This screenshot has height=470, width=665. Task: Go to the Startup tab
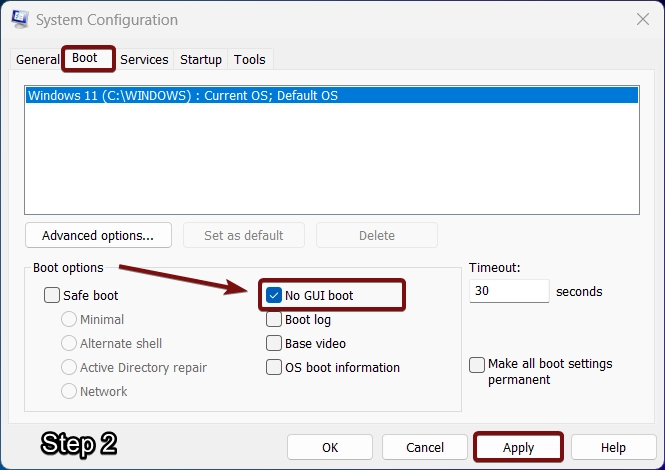point(201,59)
